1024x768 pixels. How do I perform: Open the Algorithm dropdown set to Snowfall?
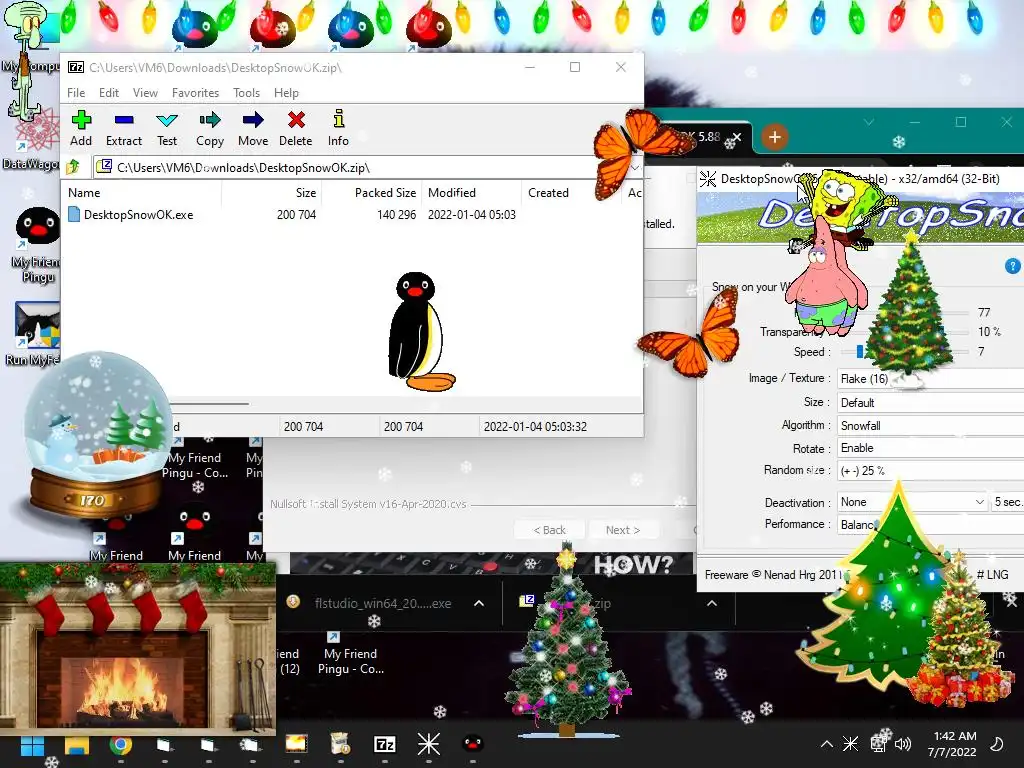tap(931, 426)
